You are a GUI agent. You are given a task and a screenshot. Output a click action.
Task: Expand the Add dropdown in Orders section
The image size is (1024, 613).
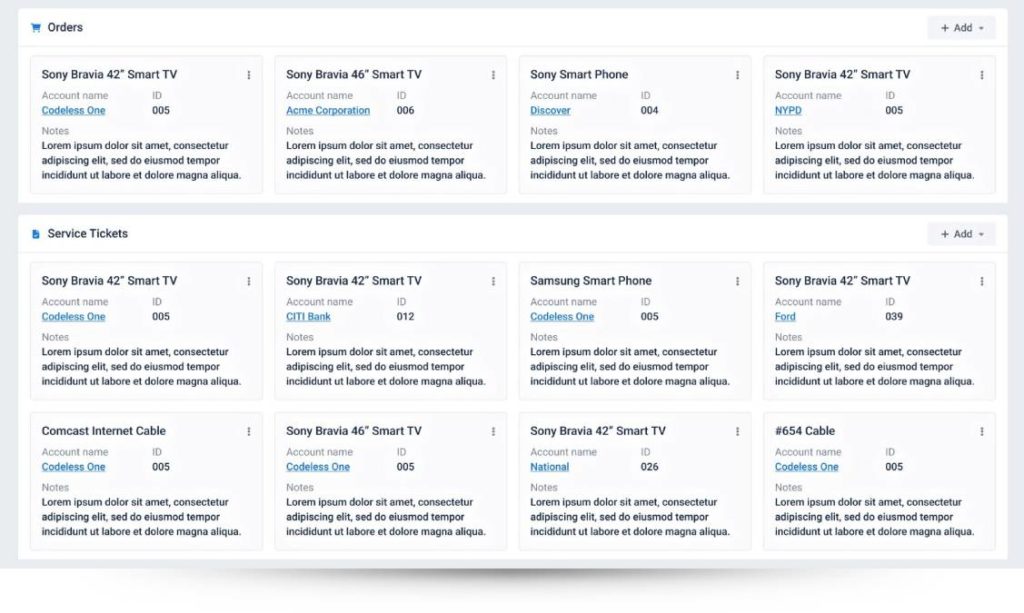961,28
